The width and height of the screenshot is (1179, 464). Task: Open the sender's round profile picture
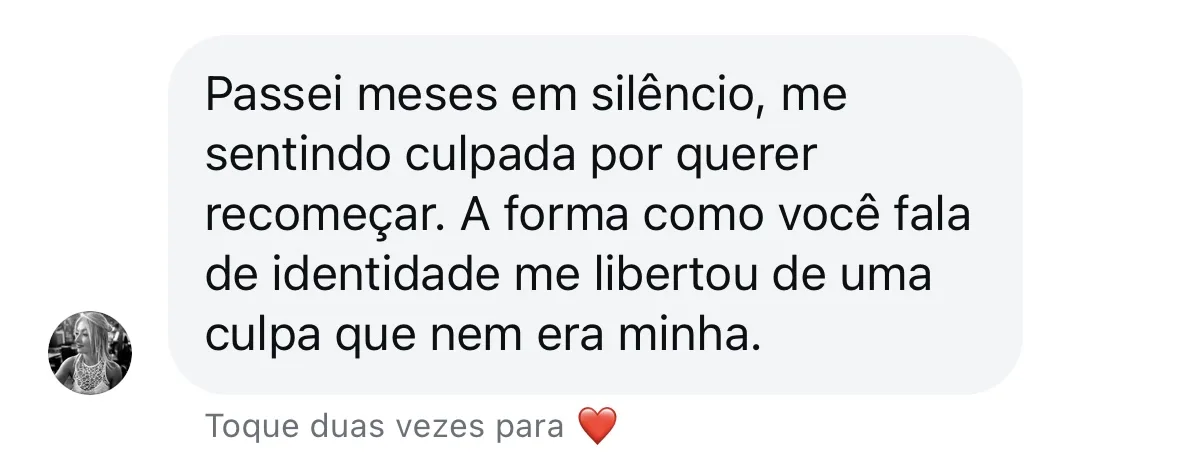(90, 353)
